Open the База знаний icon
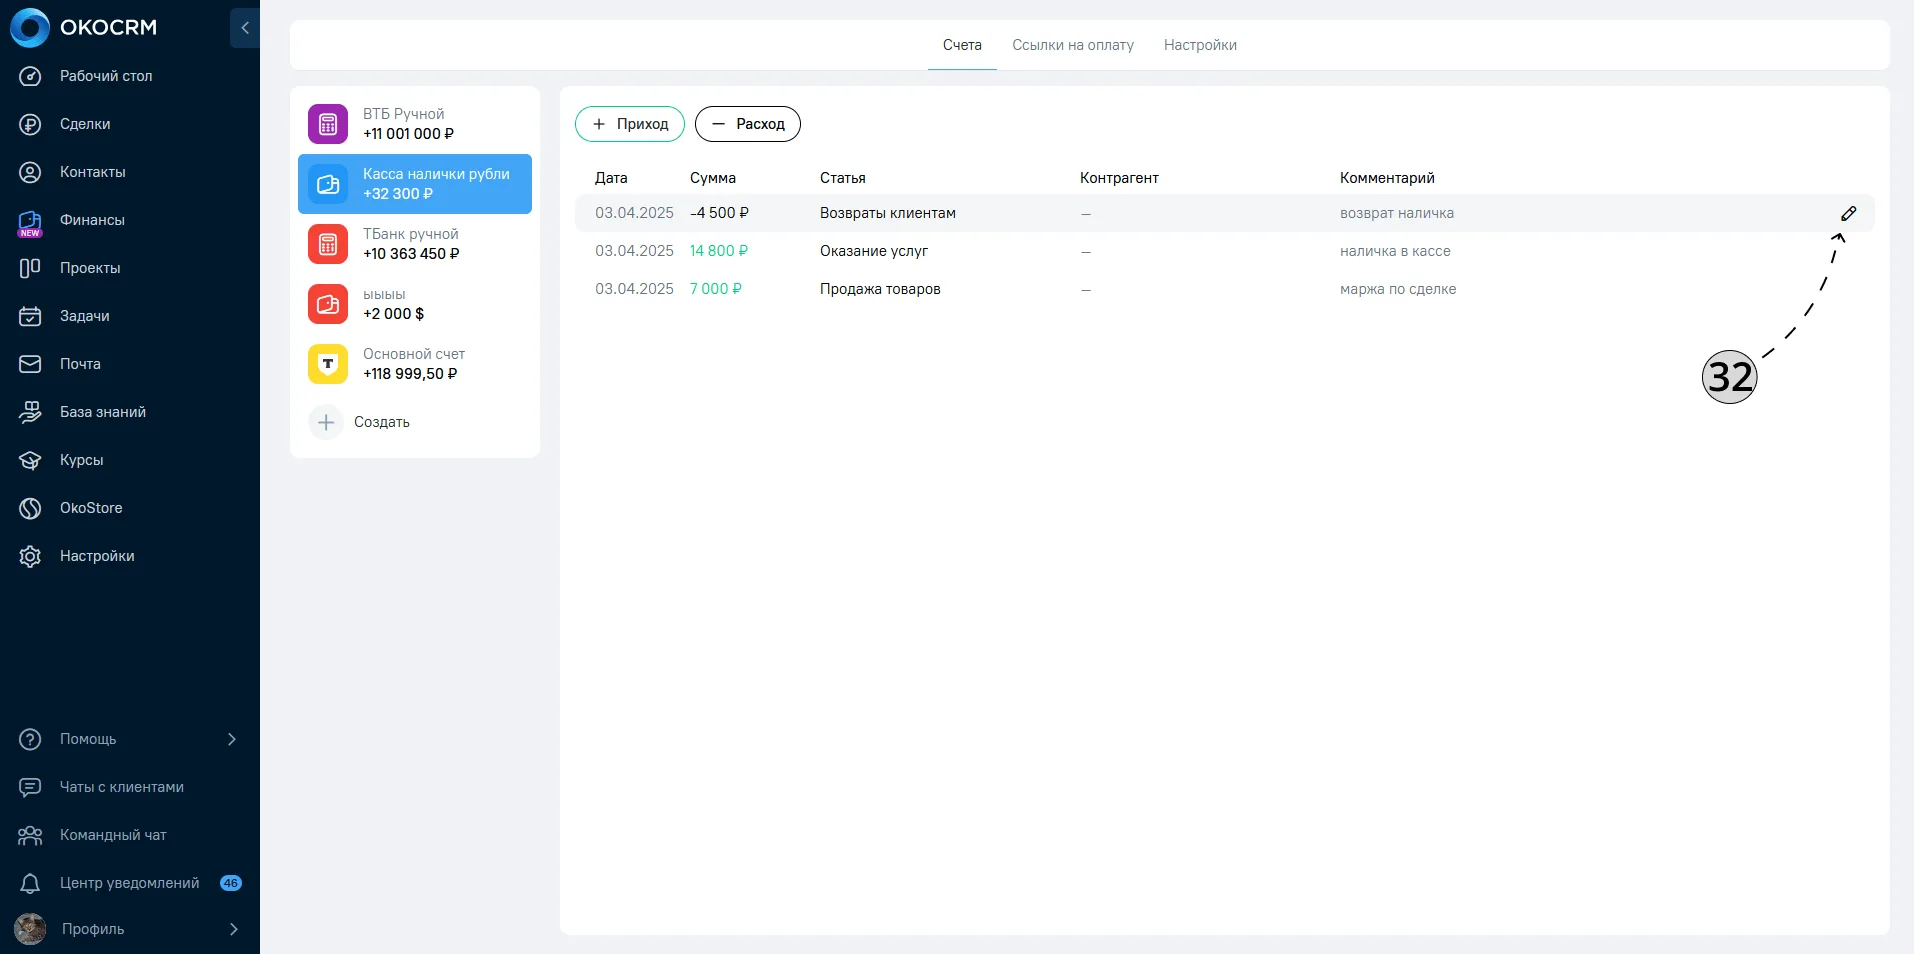Screen dimensions: 1914x954 [x=30, y=412]
